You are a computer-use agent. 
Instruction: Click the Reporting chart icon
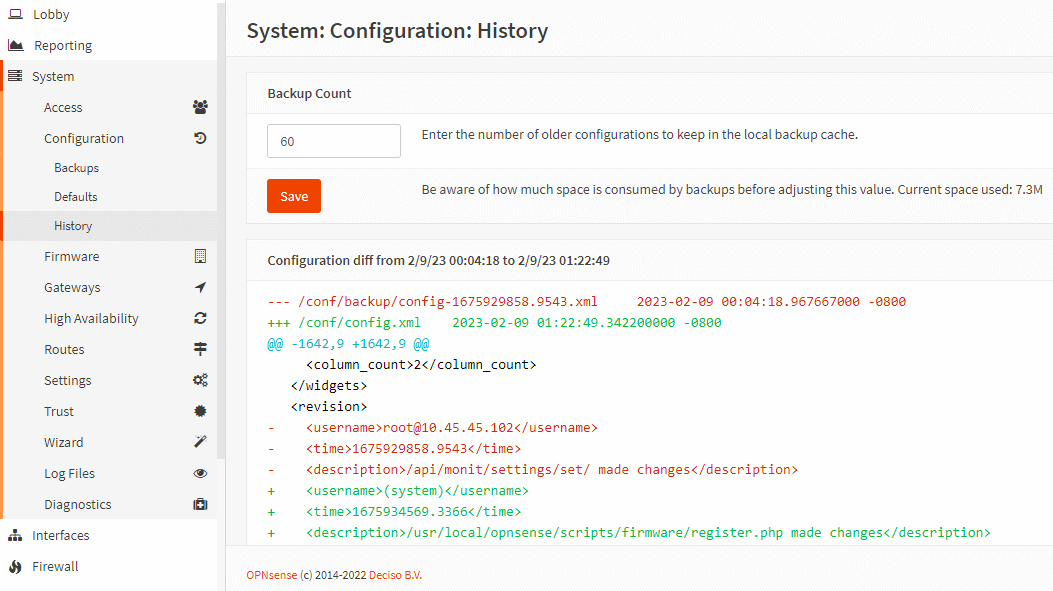tap(15, 45)
